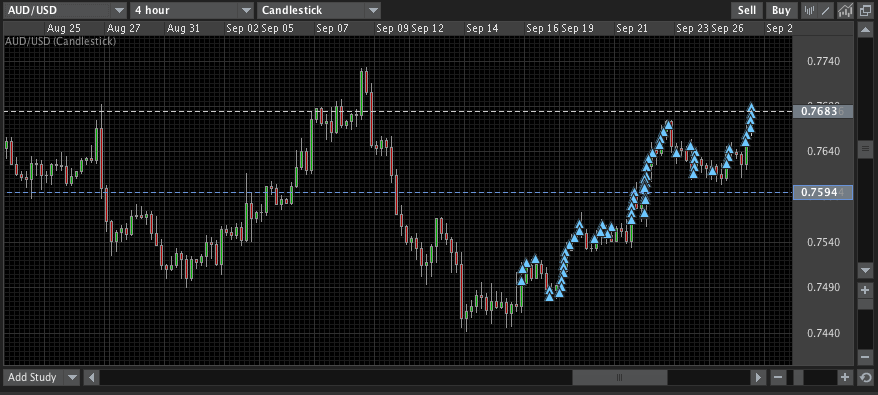Open the chart studies graph icon

click(x=846, y=10)
